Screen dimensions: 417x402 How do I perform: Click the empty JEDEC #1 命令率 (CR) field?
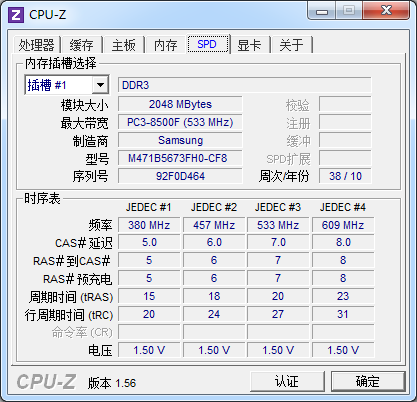click(149, 332)
